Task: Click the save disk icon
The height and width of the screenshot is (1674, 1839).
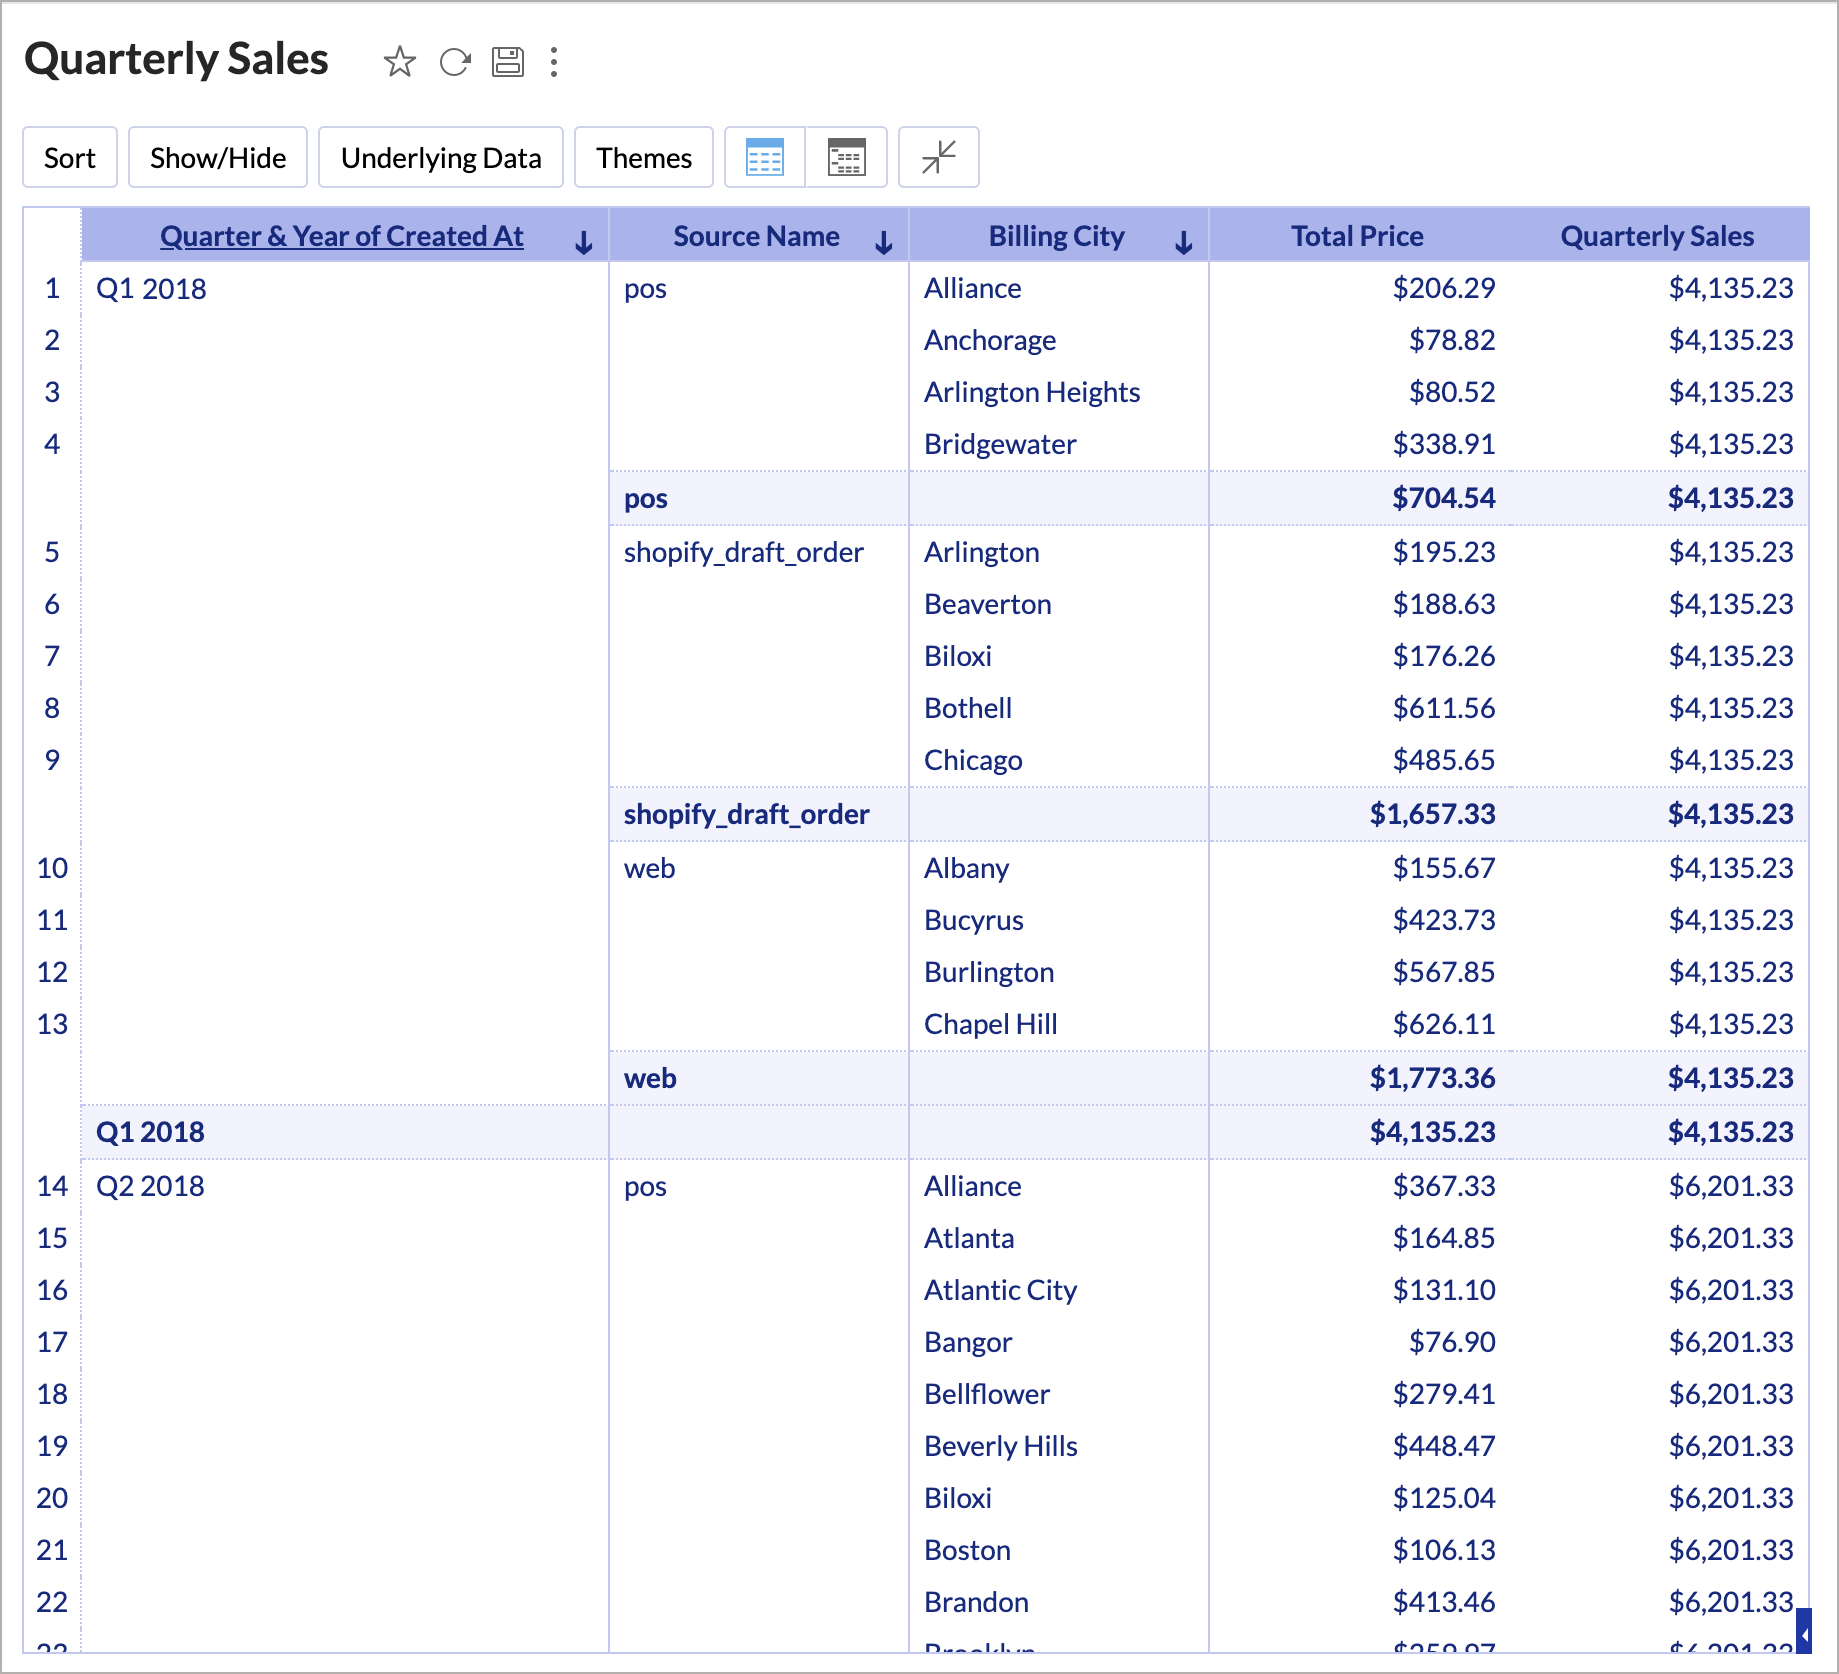Action: click(508, 62)
